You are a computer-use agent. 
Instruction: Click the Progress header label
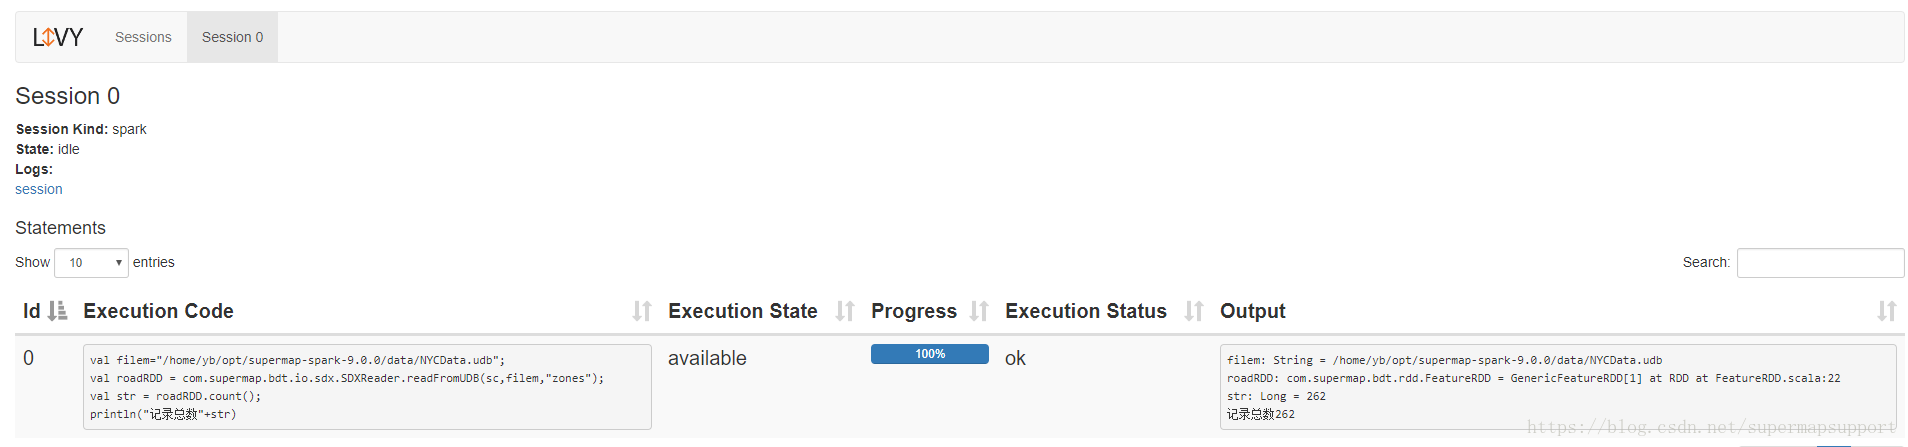tap(914, 311)
